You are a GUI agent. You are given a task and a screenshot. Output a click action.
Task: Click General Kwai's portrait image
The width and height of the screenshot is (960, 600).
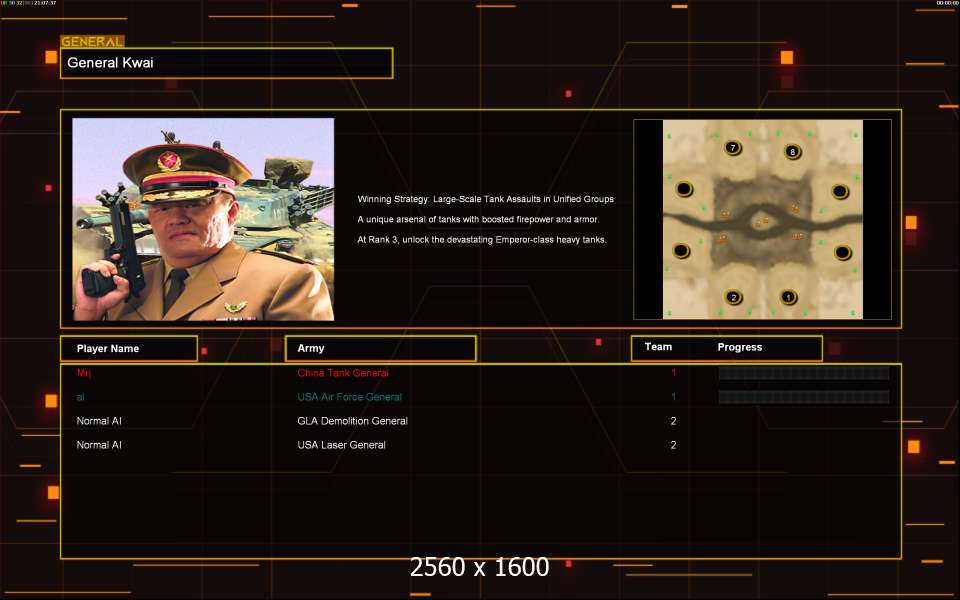(x=203, y=219)
